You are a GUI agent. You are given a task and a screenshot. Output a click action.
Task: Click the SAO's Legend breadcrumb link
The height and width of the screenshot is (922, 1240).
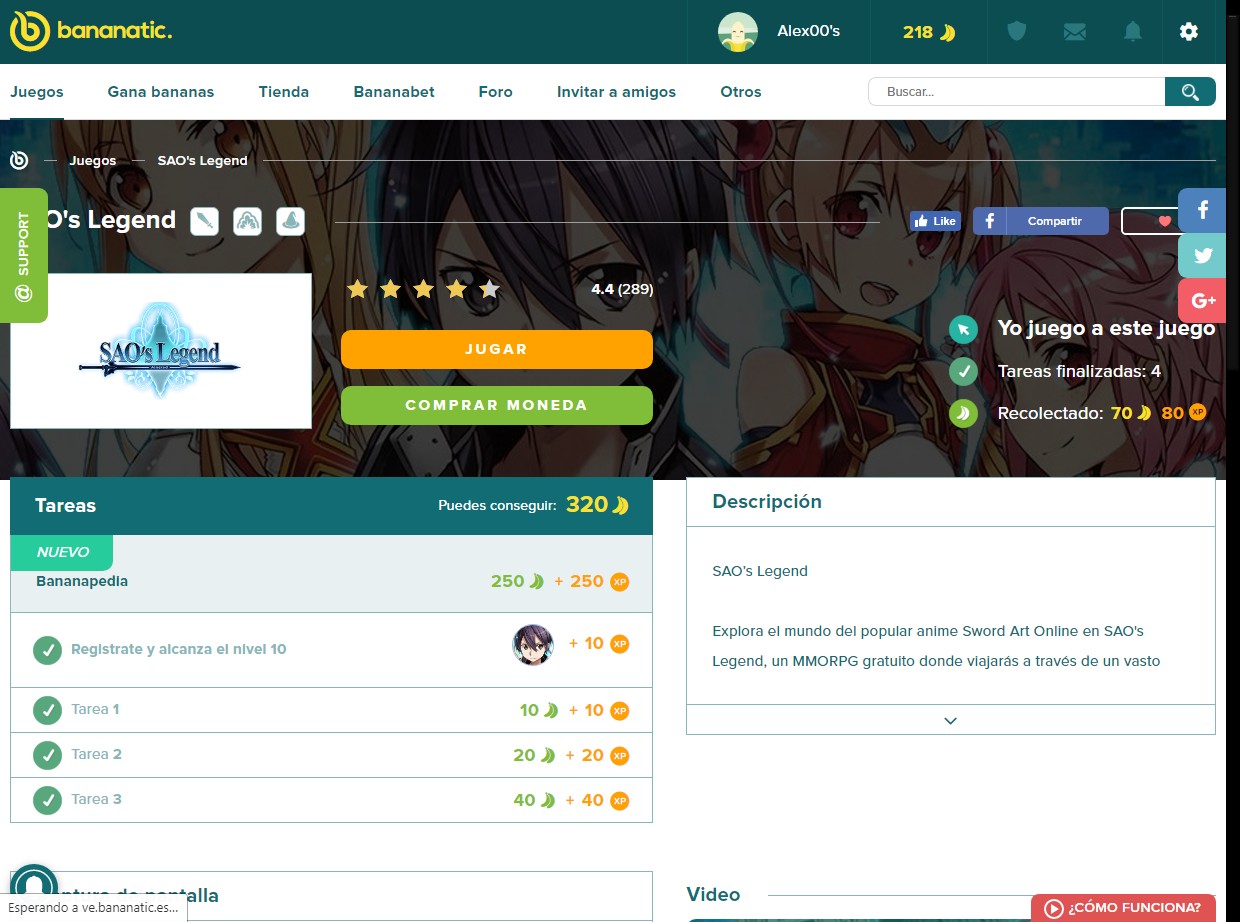[203, 160]
